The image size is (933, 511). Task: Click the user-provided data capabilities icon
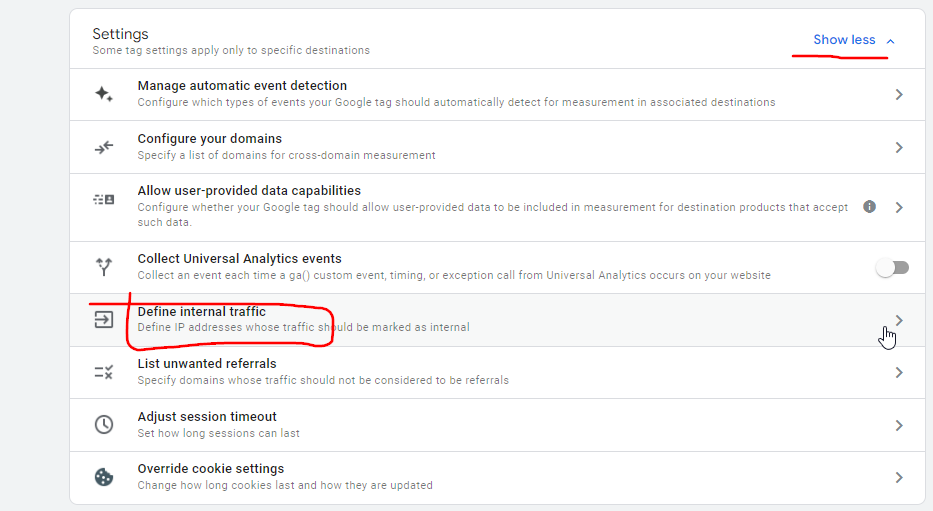point(104,199)
